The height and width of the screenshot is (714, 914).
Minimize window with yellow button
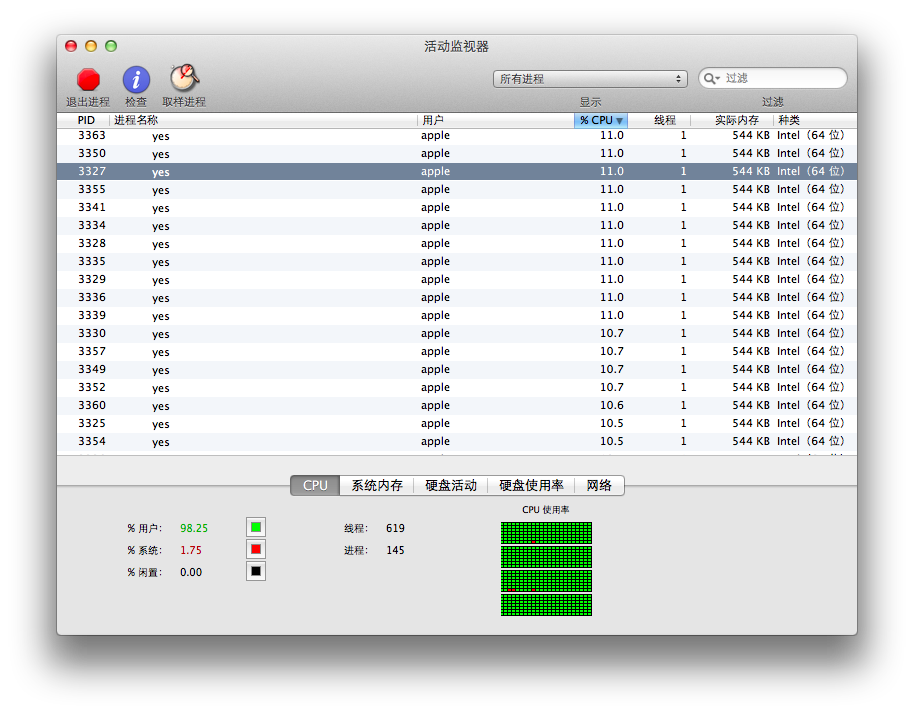[x=91, y=46]
